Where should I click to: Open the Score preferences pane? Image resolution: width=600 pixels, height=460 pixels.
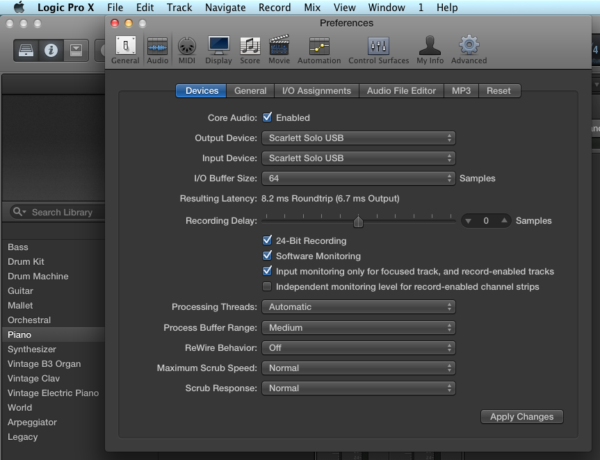click(x=249, y=48)
